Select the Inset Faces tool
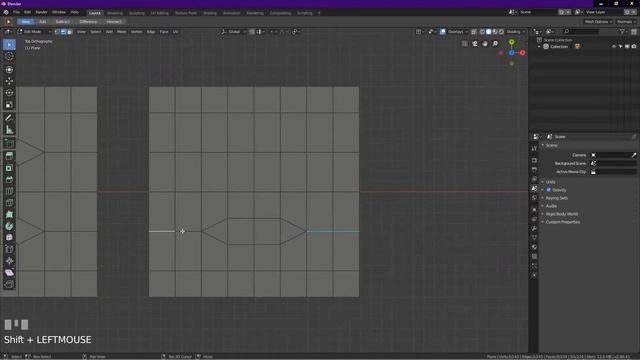Screen dimensions: 640x360 [9, 168]
